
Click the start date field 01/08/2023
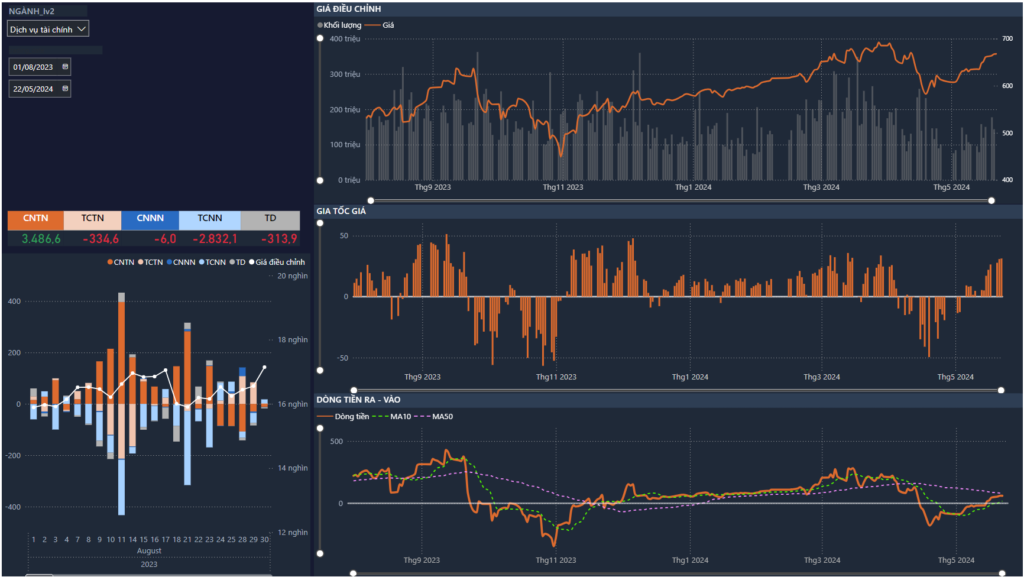[33, 67]
